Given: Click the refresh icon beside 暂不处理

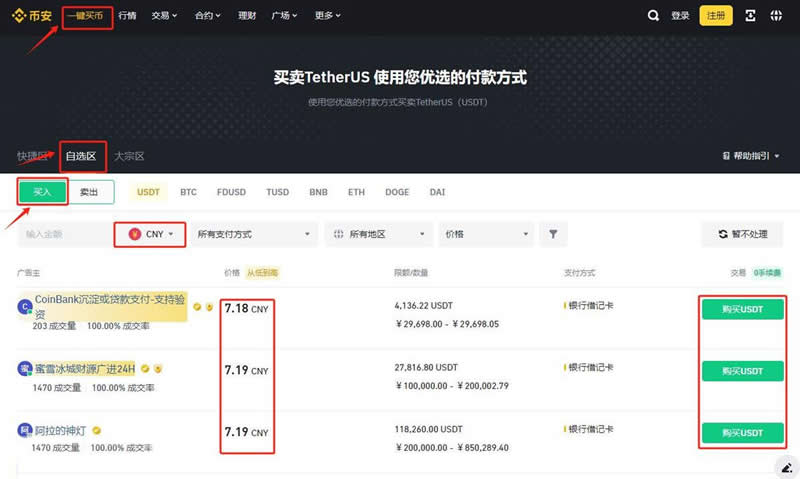Looking at the screenshot, I should tap(723, 234).
